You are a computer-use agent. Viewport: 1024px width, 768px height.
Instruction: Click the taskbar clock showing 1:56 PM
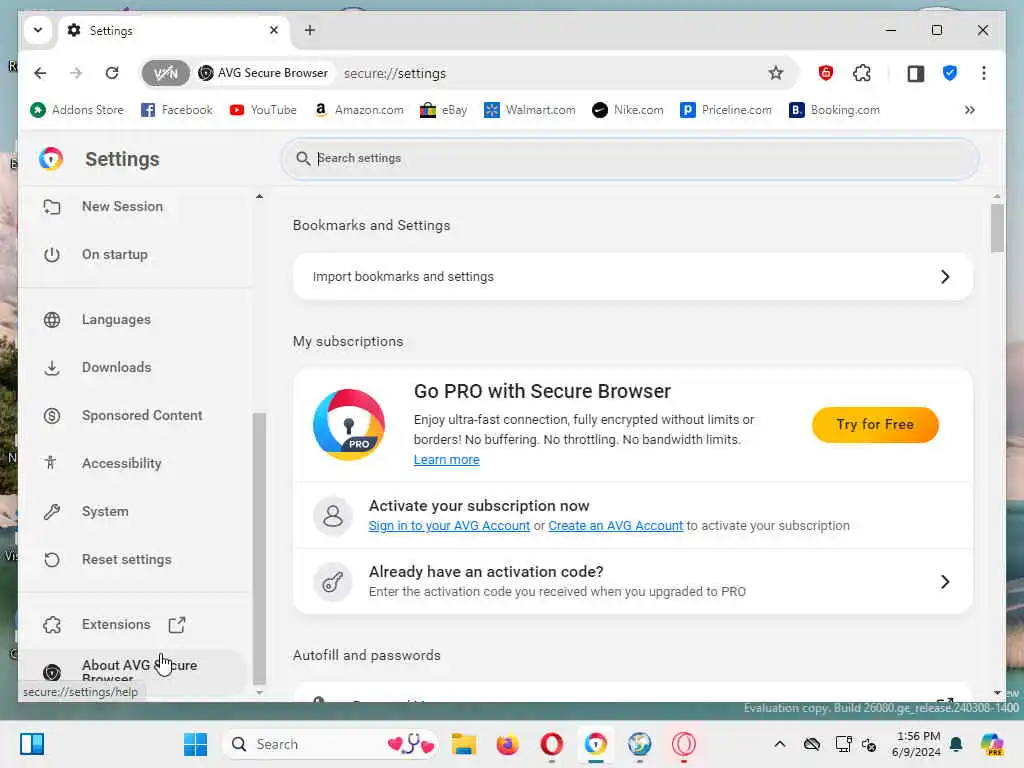(916, 744)
